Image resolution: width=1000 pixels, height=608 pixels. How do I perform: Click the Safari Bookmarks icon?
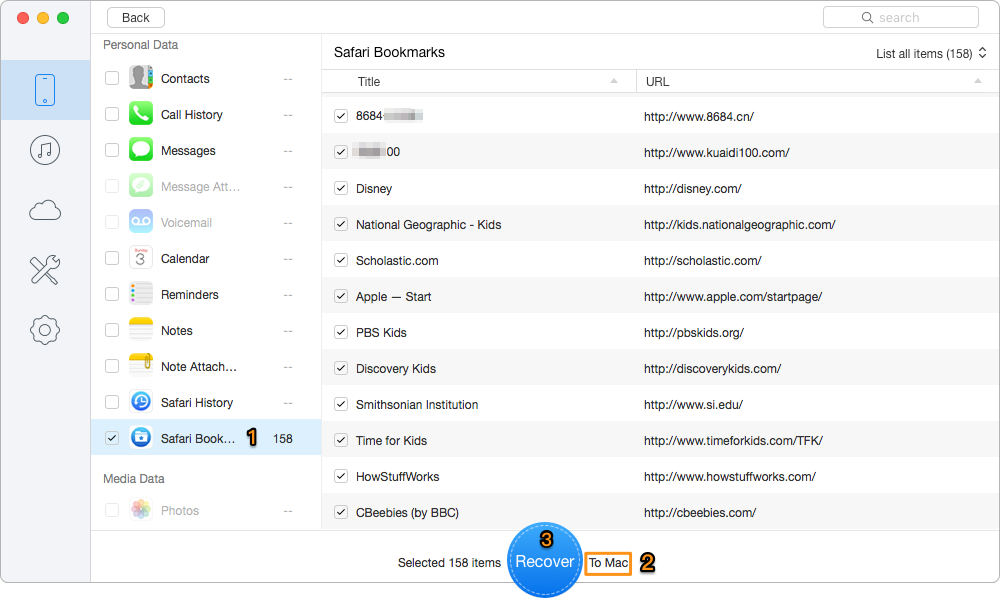(141, 438)
